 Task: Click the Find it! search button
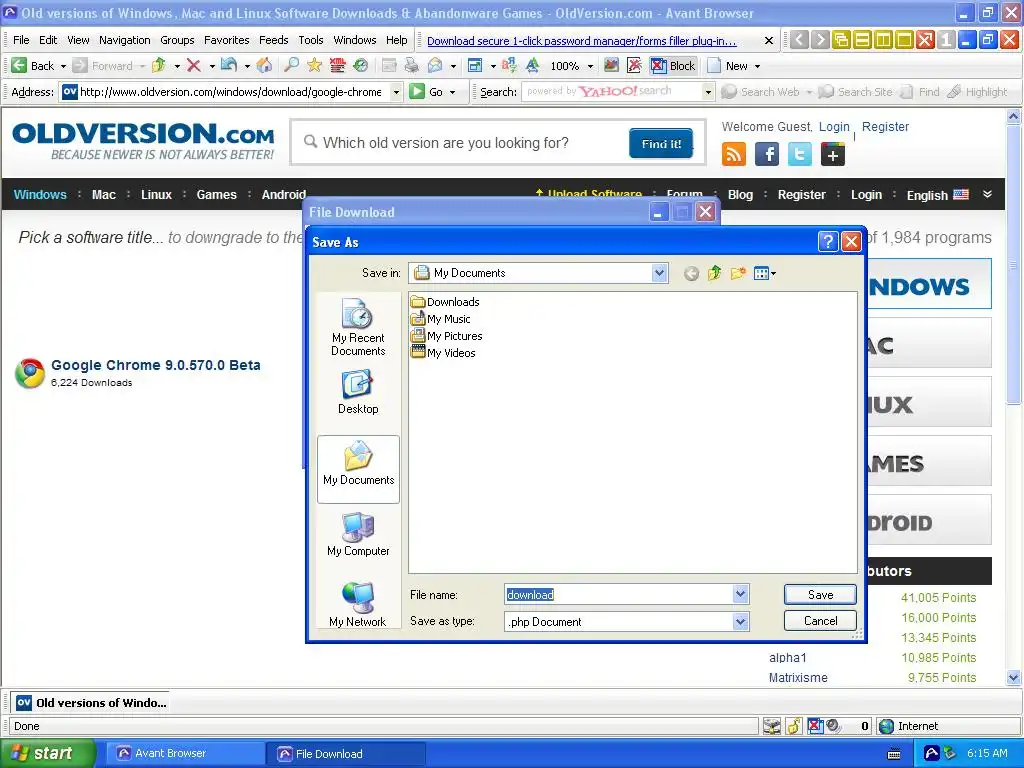tap(661, 143)
